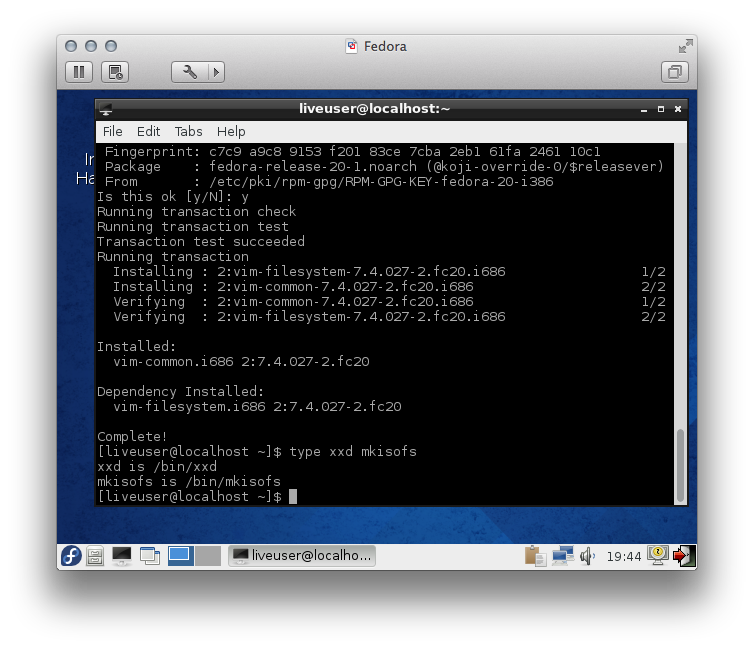This screenshot has height=649, width=754.
Task: Open the VM snapshot manager icon
Action: click(115, 72)
